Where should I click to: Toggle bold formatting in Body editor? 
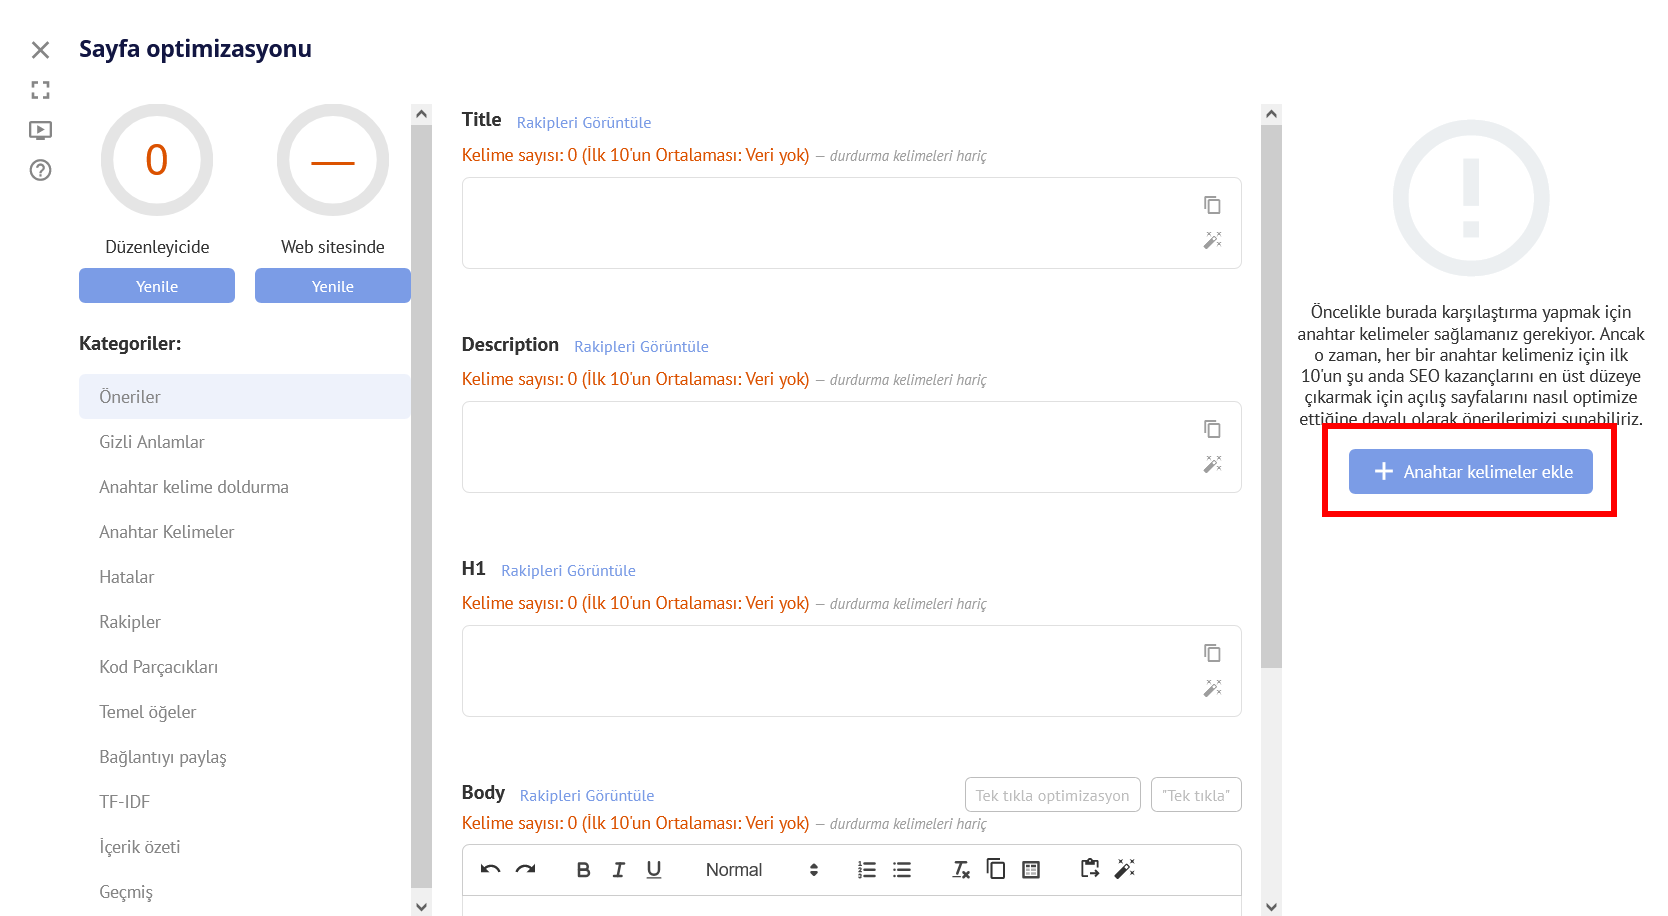(583, 870)
